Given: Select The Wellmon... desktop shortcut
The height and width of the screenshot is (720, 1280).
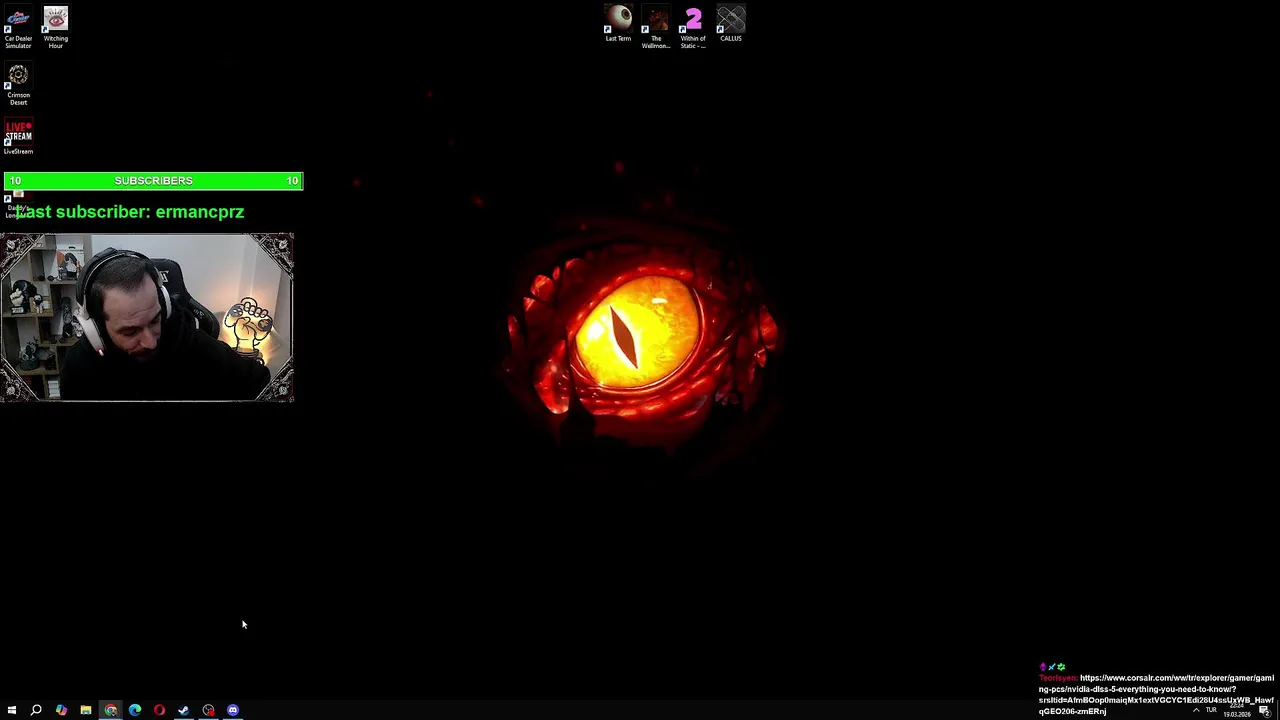Looking at the screenshot, I should 656,27.
